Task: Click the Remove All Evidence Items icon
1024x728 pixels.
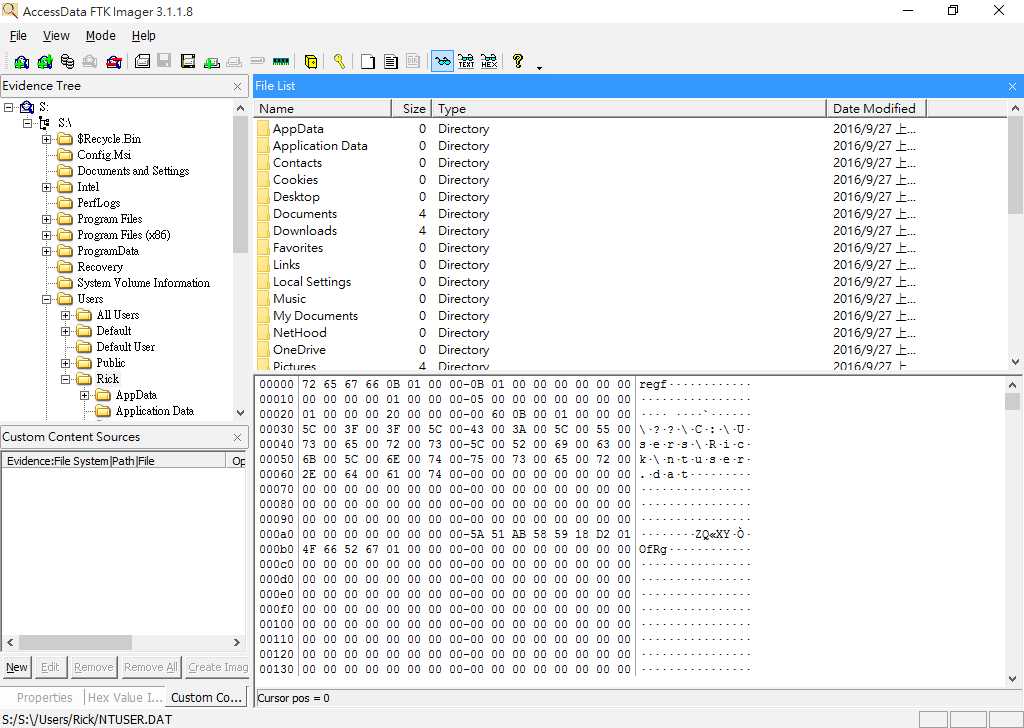Action: click(114, 61)
